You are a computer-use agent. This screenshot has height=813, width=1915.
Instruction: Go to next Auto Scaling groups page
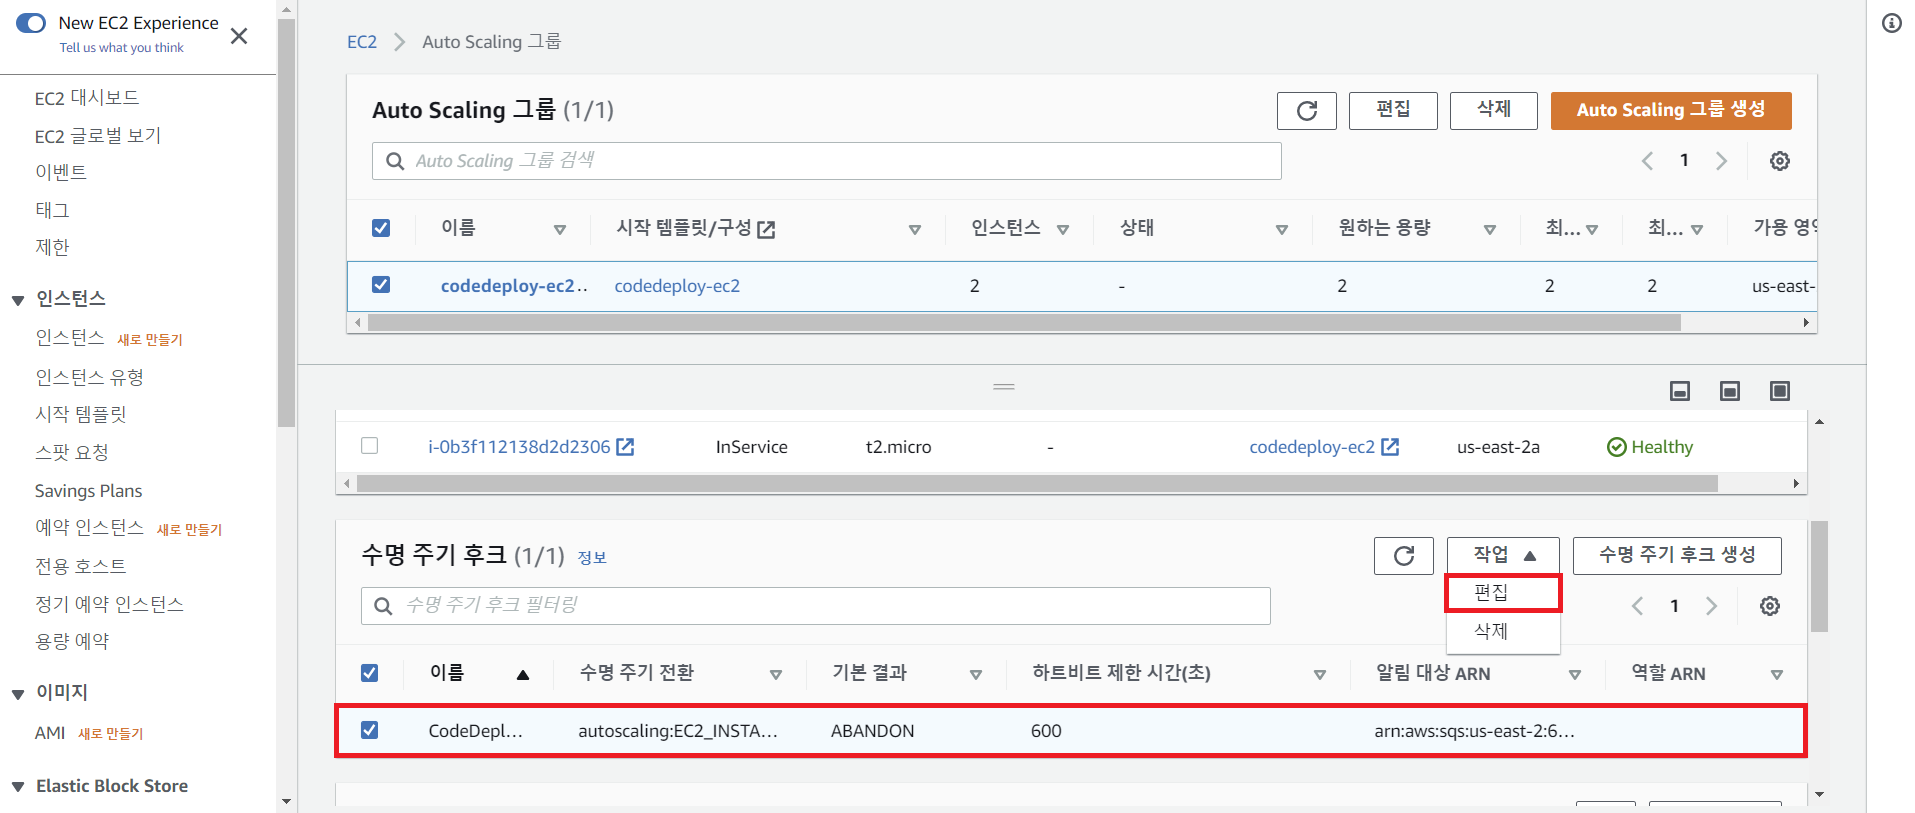tap(1721, 161)
